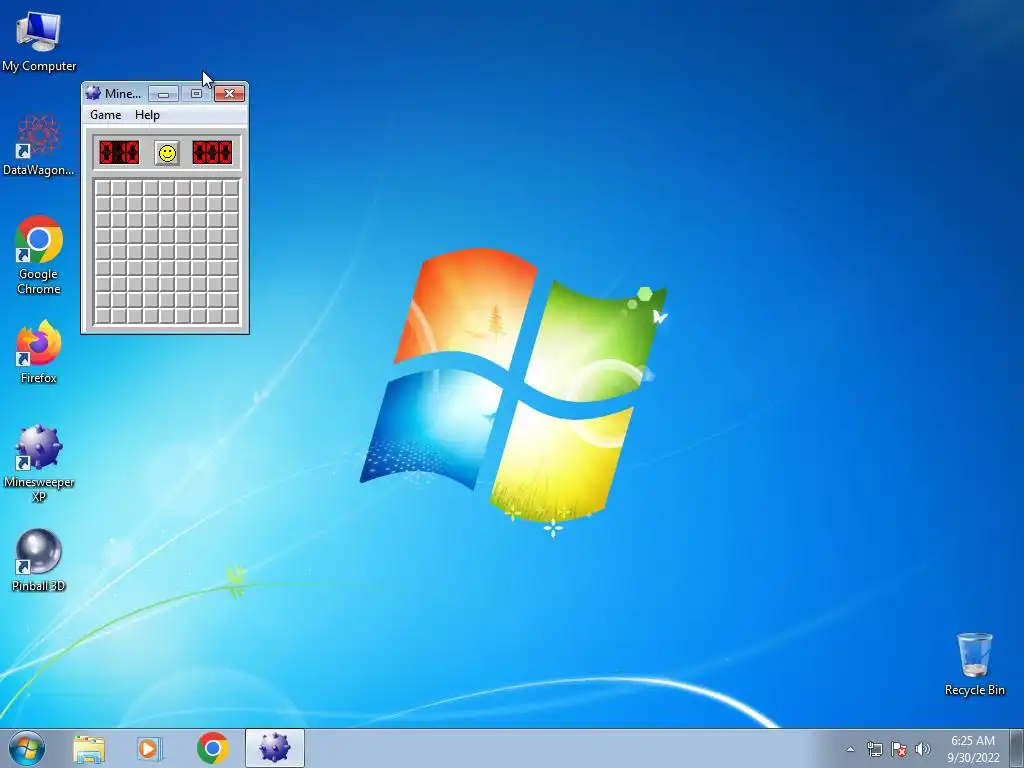Viewport: 1024px width, 768px height.
Task: Click the network status tray icon
Action: point(874,749)
